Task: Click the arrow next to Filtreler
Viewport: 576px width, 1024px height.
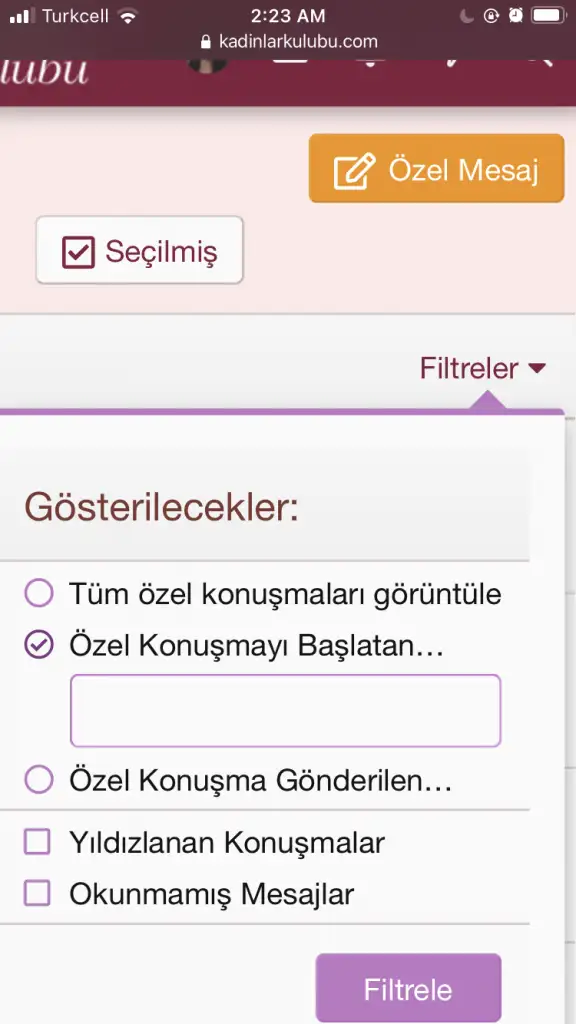Action: point(537,369)
